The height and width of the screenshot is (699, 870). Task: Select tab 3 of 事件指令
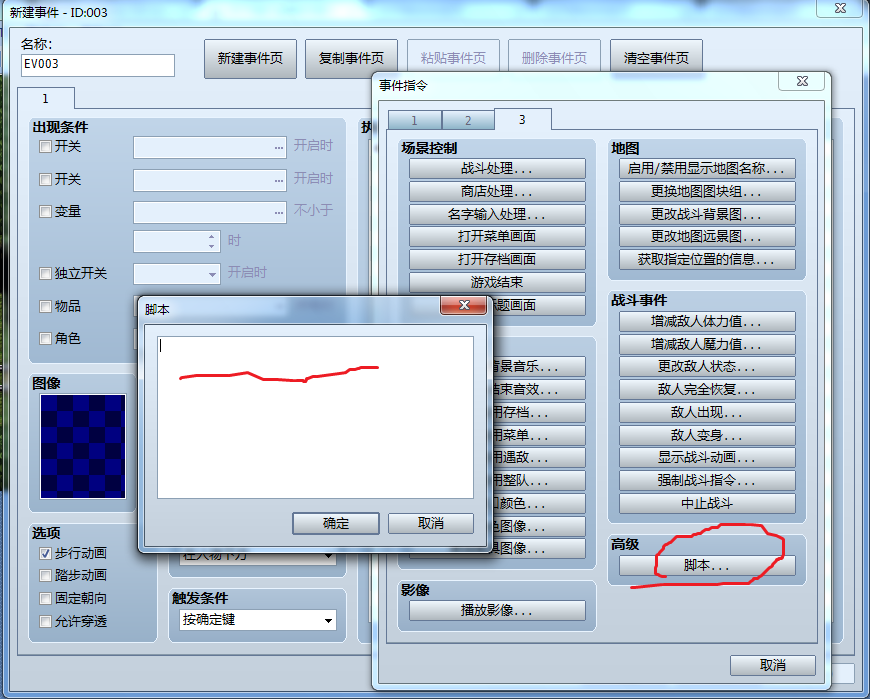tap(522, 119)
